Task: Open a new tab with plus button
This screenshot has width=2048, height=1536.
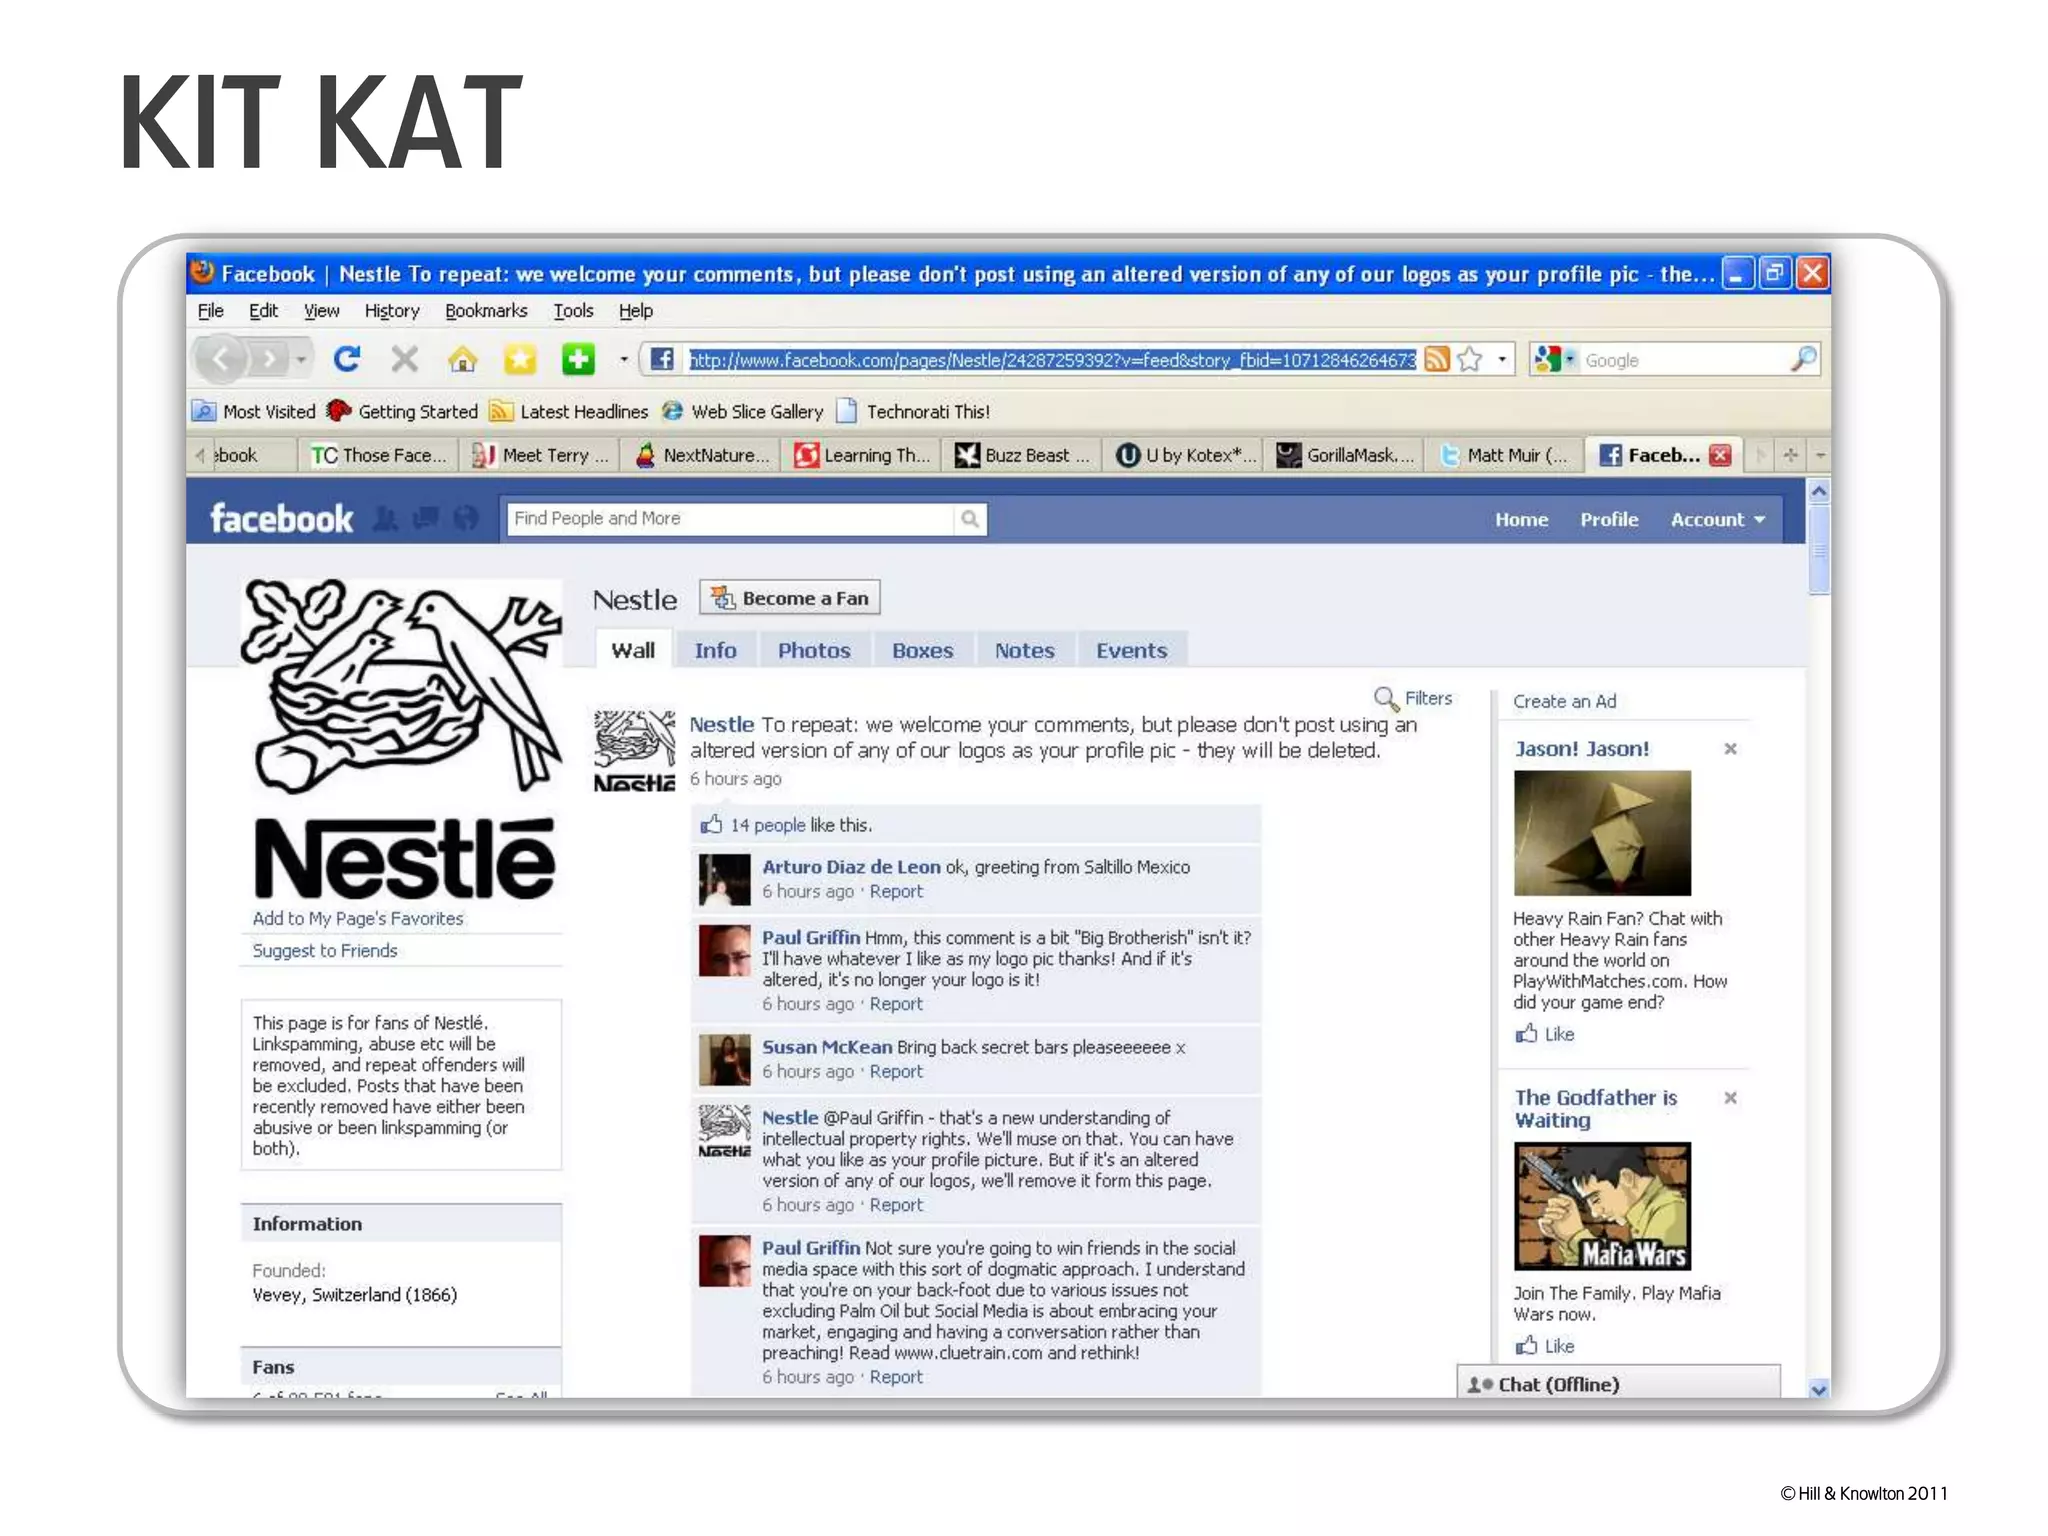Action: (1790, 455)
